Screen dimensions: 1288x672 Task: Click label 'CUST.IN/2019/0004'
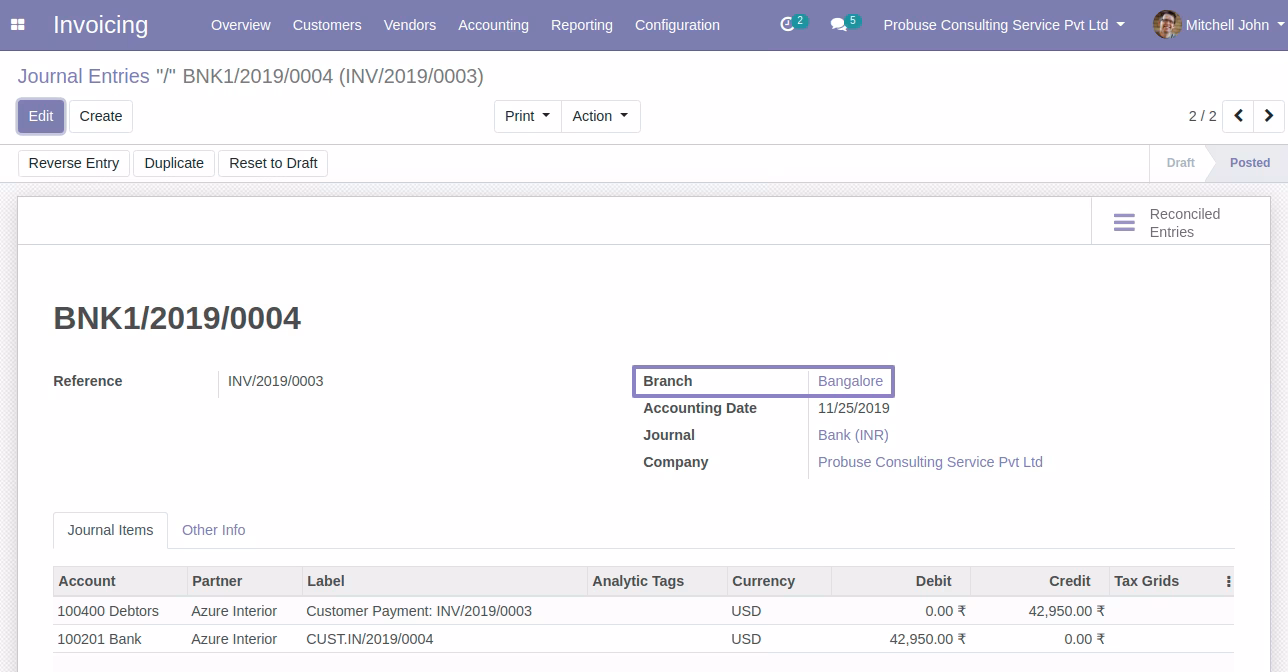coord(370,639)
